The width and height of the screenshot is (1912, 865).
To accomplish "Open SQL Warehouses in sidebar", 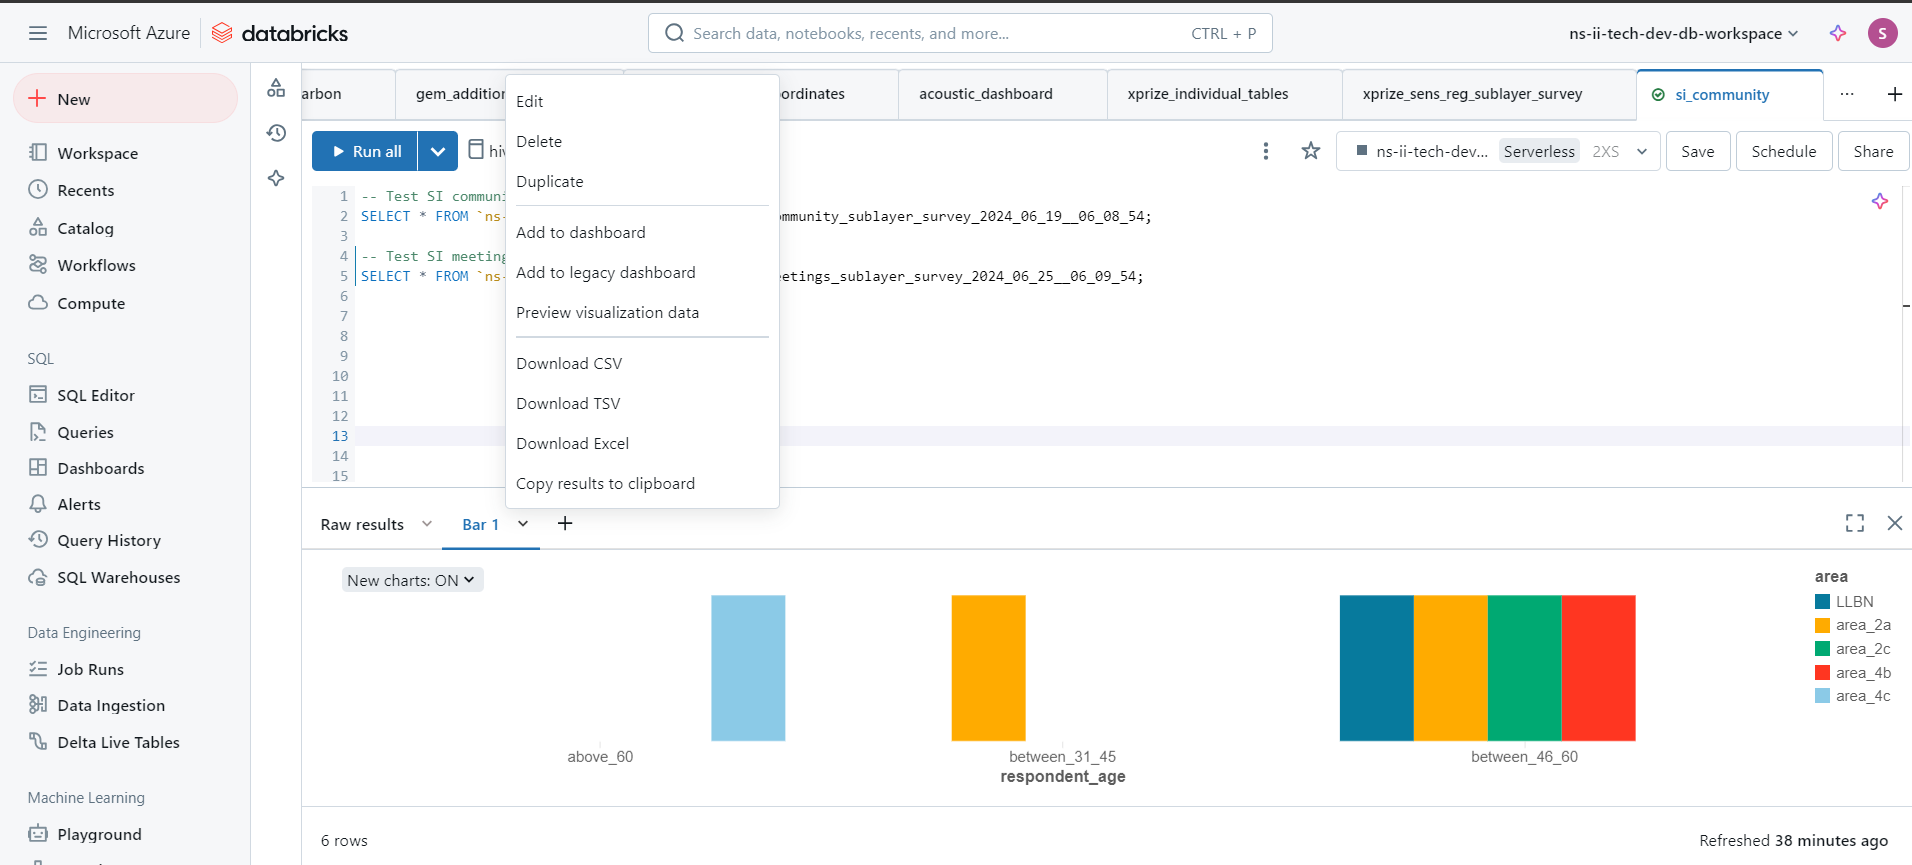I will click(x=119, y=577).
